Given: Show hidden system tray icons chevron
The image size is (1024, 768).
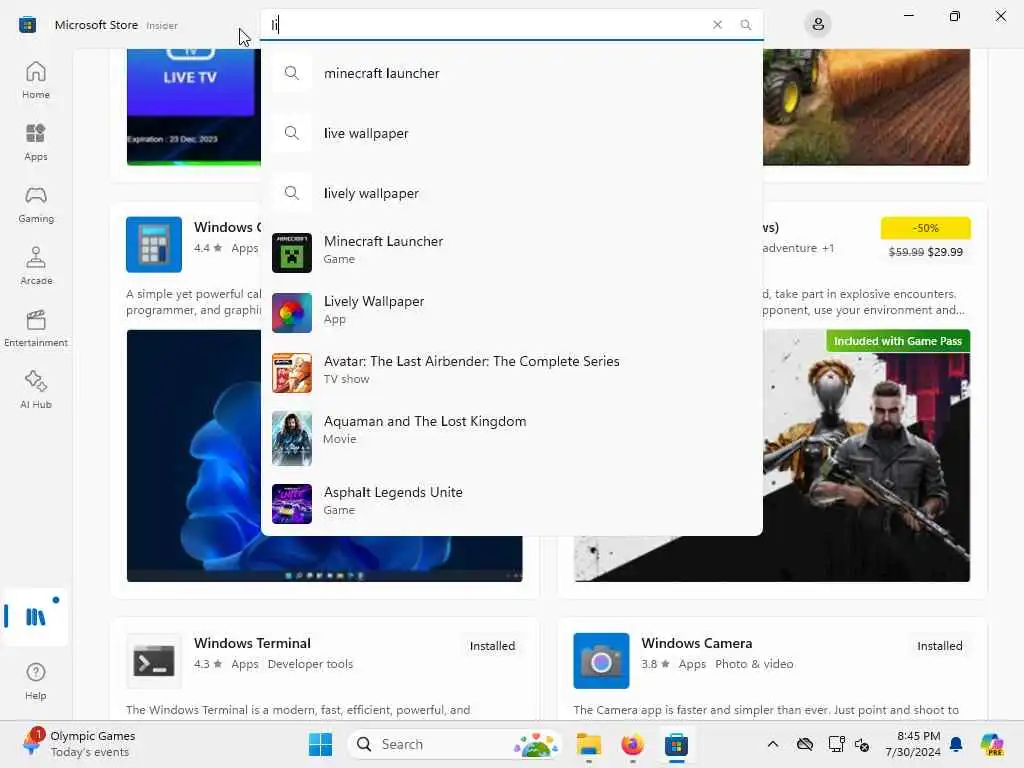Looking at the screenshot, I should click(773, 744).
